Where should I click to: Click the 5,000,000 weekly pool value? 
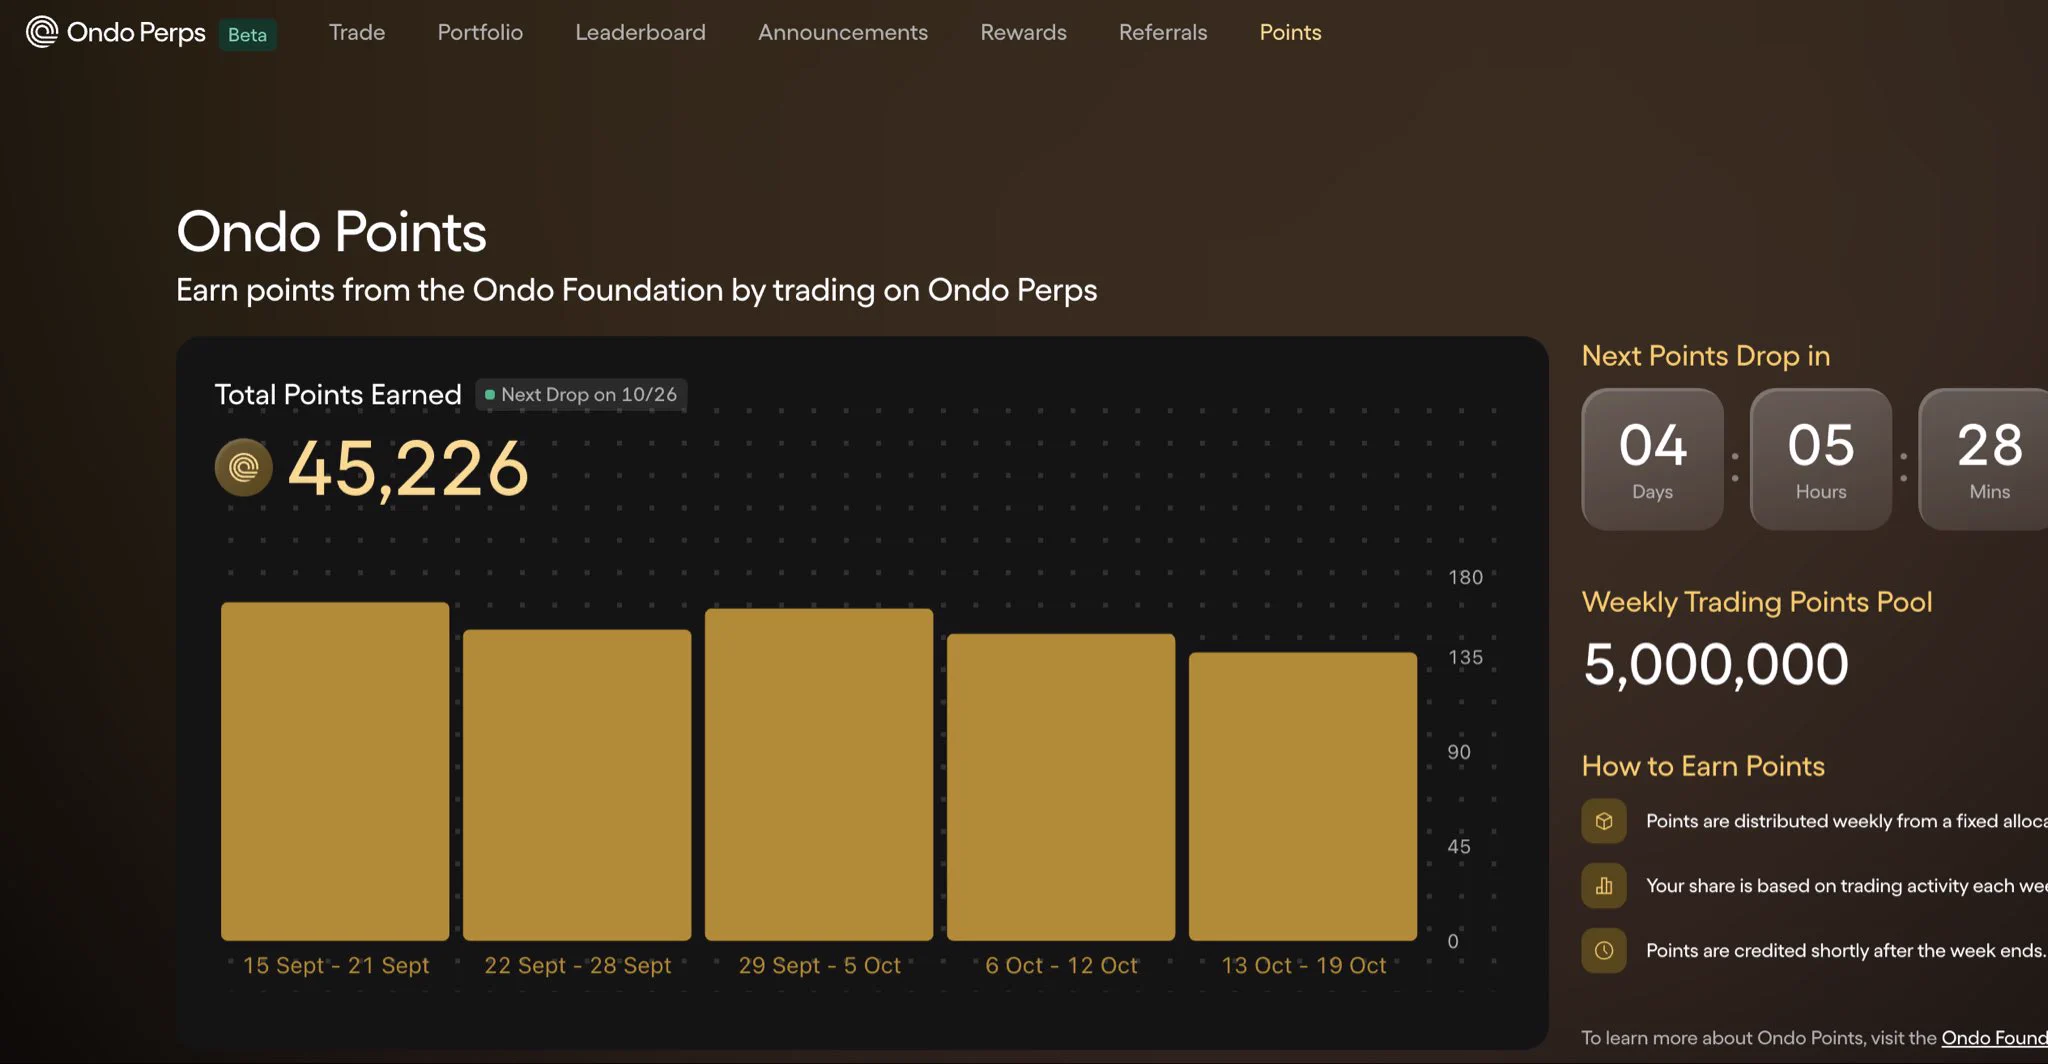click(x=1716, y=665)
